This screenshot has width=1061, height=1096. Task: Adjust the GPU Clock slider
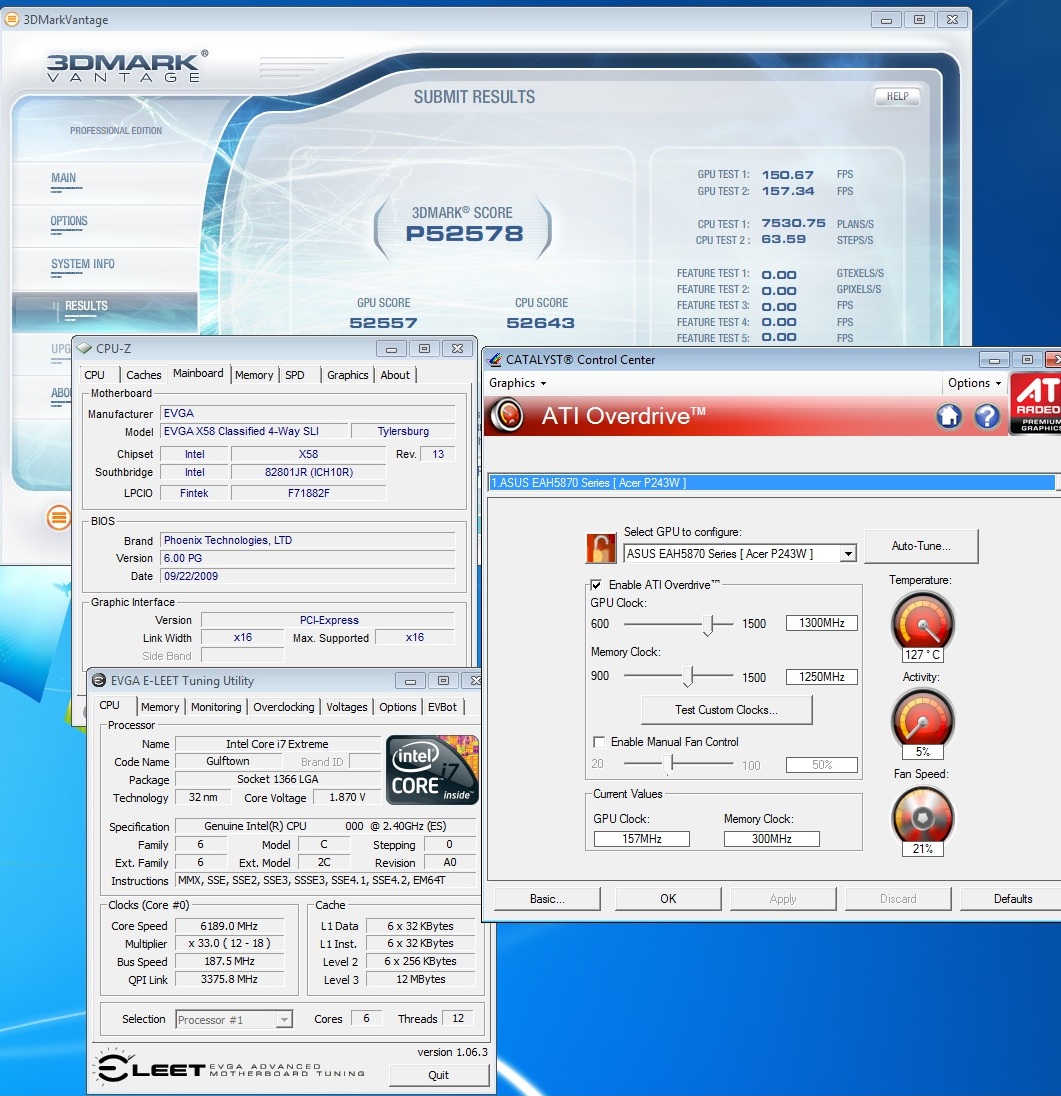point(709,625)
